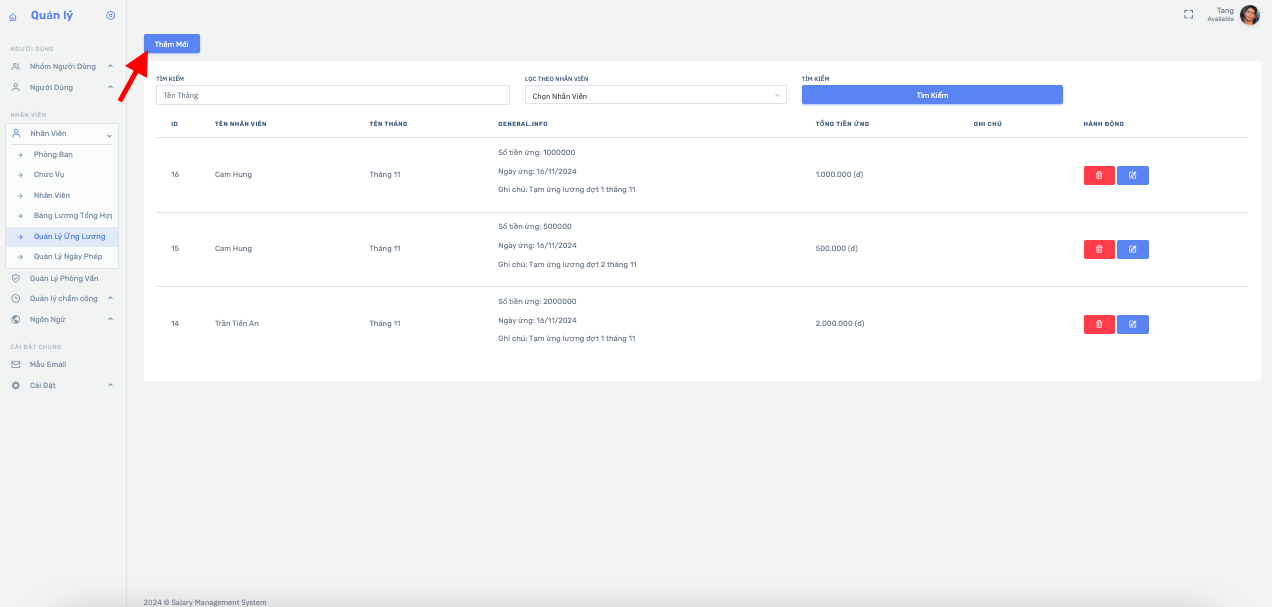Delete the advance record for ID 15
Viewport: 1272px width, 607px height.
coord(1099,249)
